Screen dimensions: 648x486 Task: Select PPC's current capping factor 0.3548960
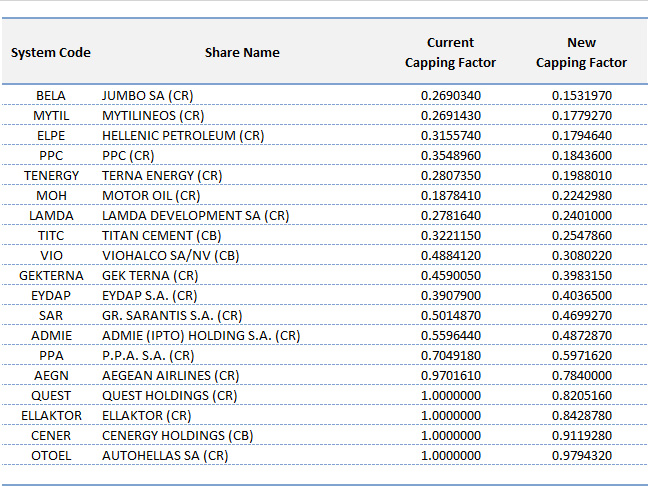pos(450,156)
